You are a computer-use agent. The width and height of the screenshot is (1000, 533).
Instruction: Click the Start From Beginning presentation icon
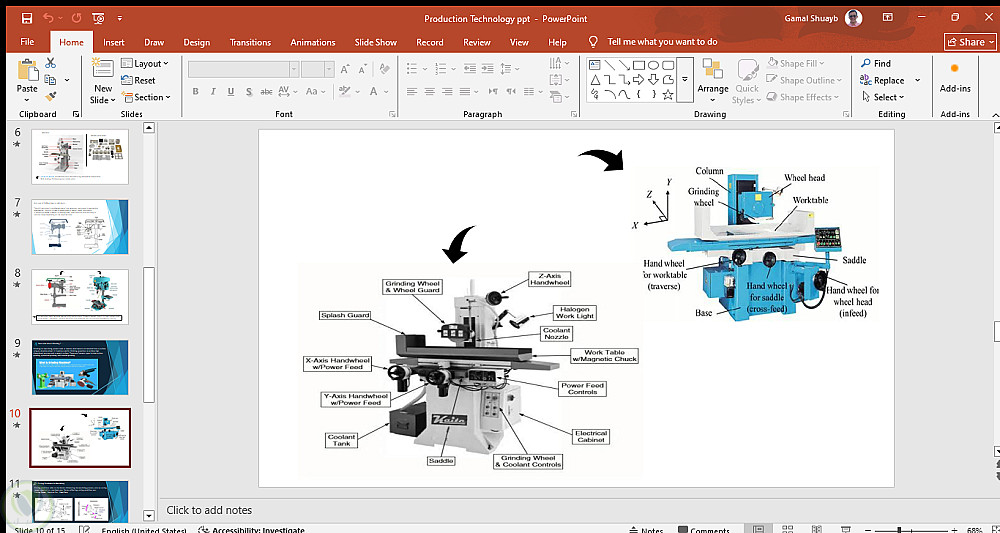coord(97,18)
